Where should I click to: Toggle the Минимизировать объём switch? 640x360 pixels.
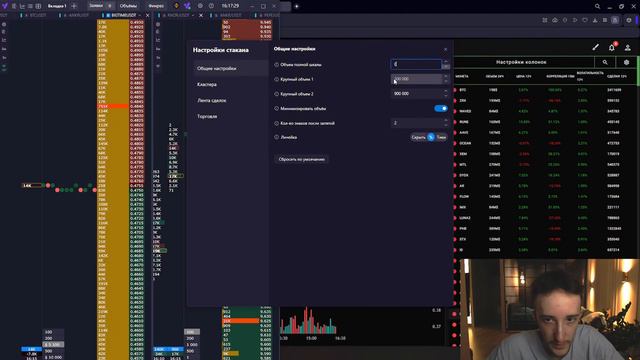pyautogui.click(x=441, y=109)
